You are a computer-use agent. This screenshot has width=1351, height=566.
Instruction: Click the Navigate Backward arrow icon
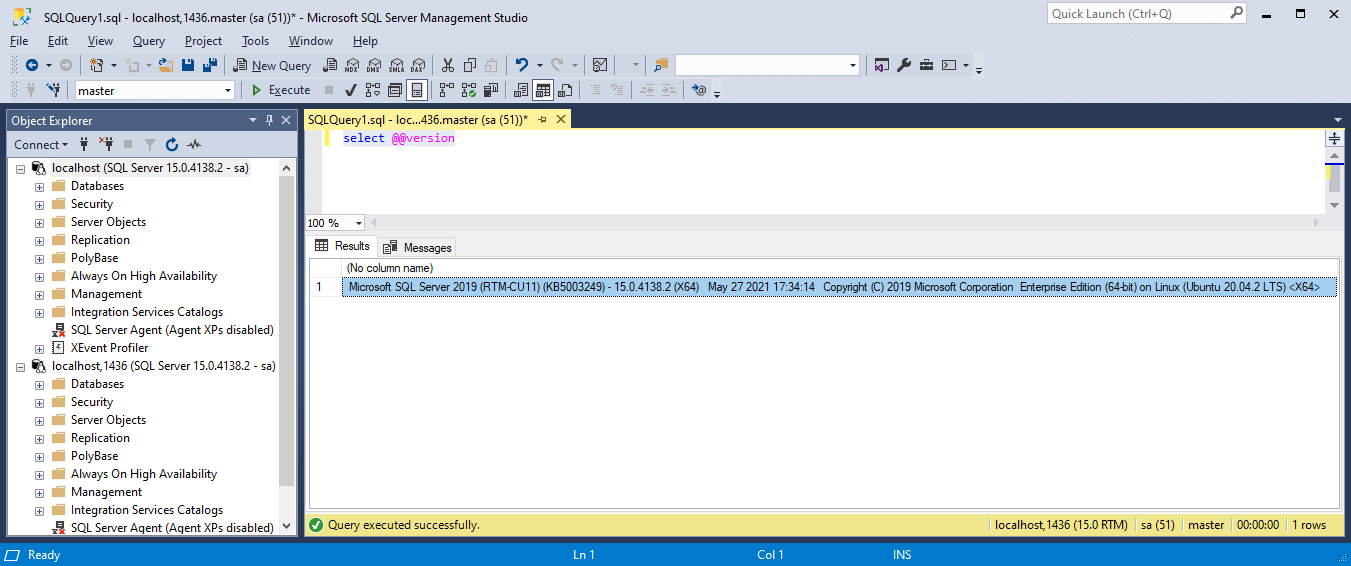click(32, 65)
